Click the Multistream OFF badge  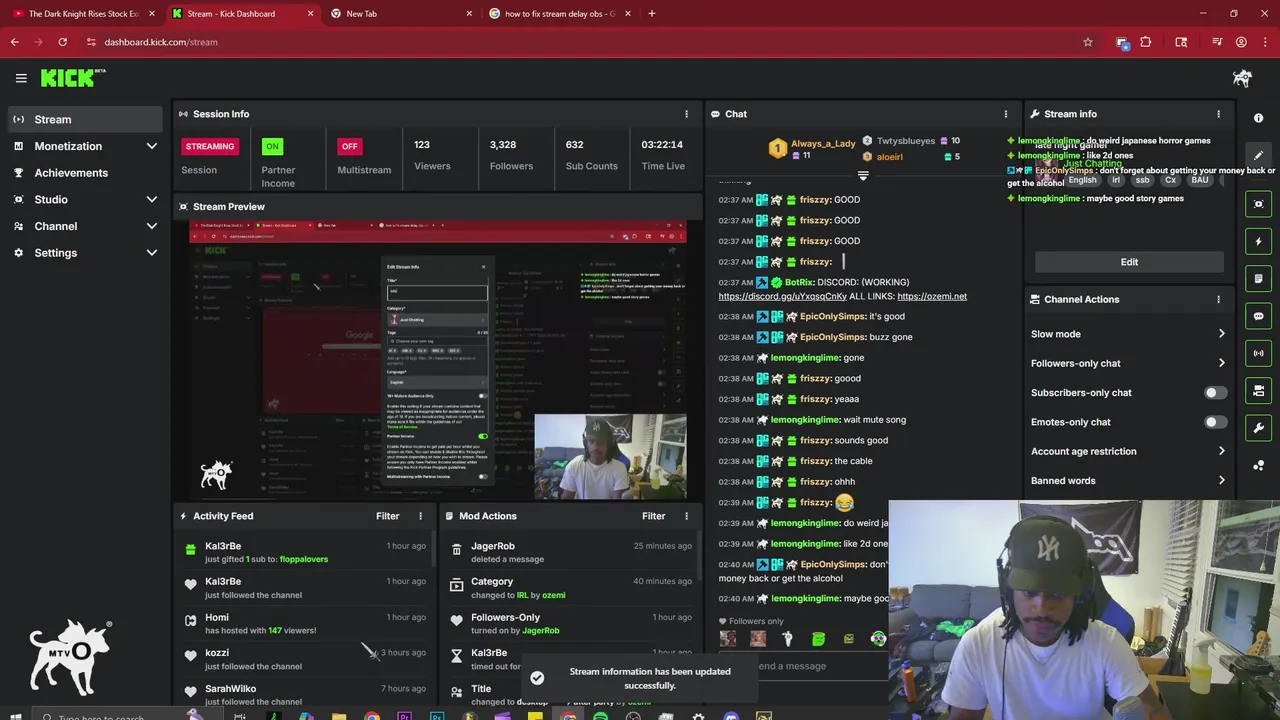[349, 146]
